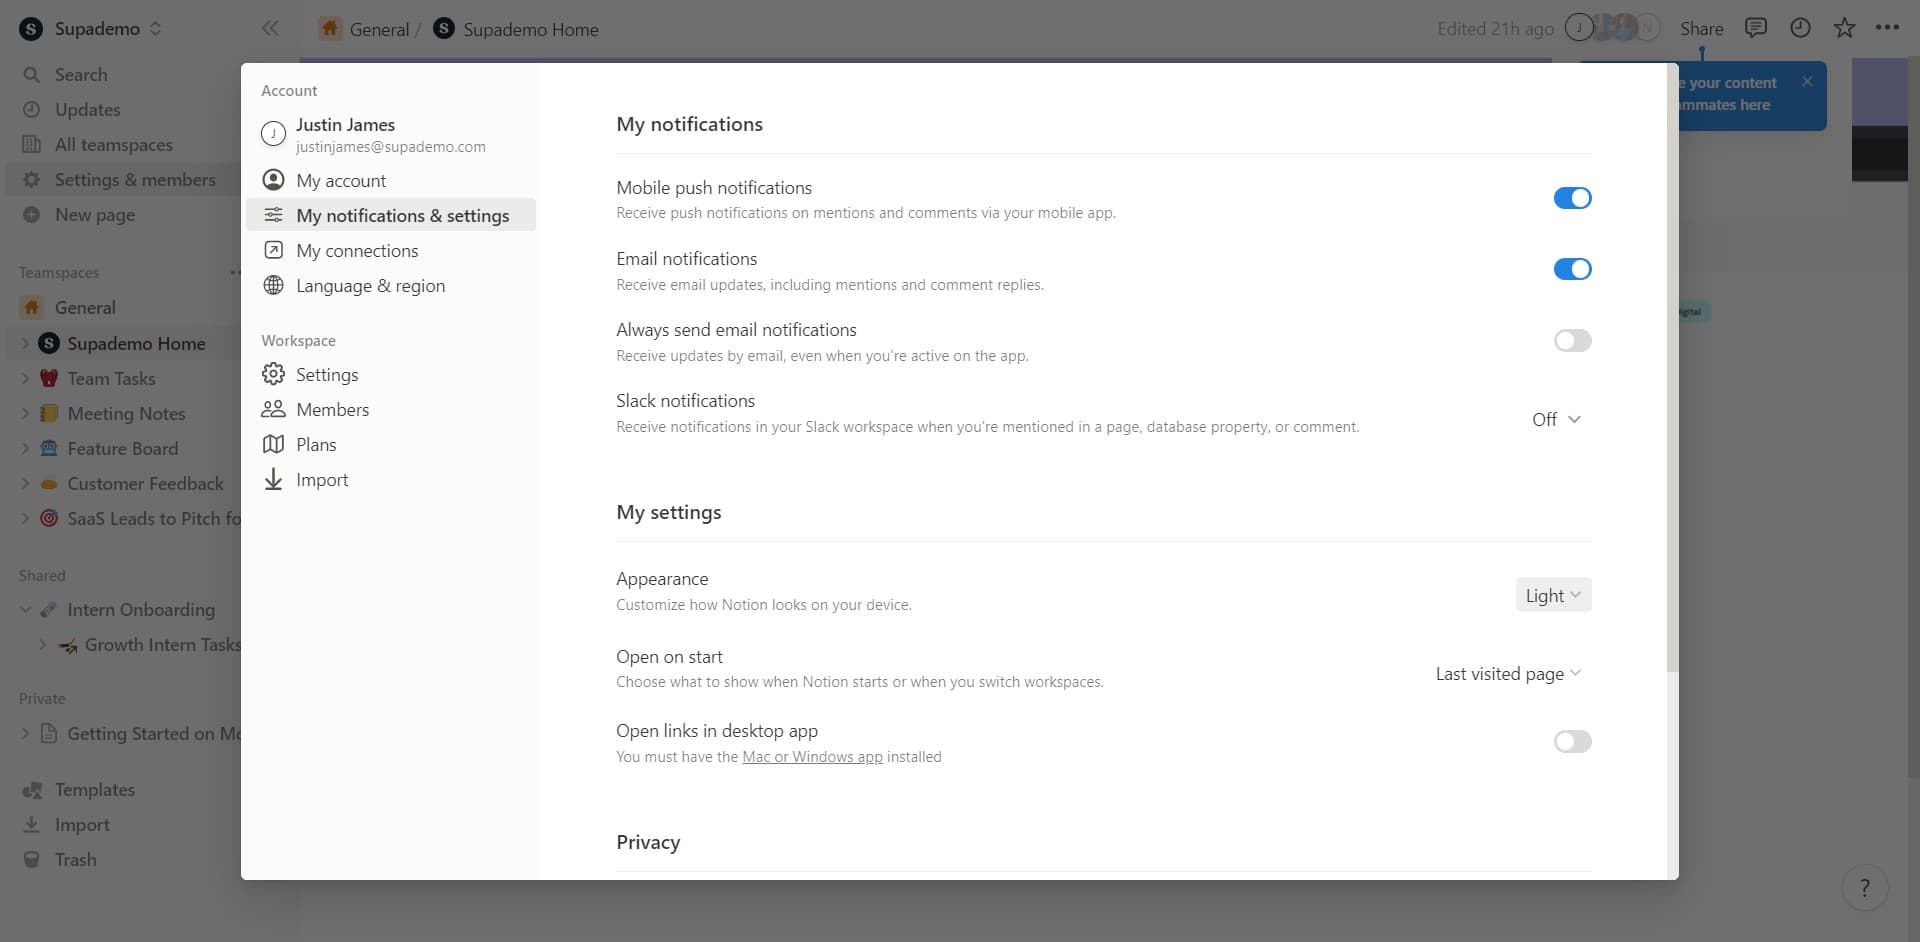The image size is (1920, 942).
Task: Open Members workspace settings
Action: tap(332, 410)
